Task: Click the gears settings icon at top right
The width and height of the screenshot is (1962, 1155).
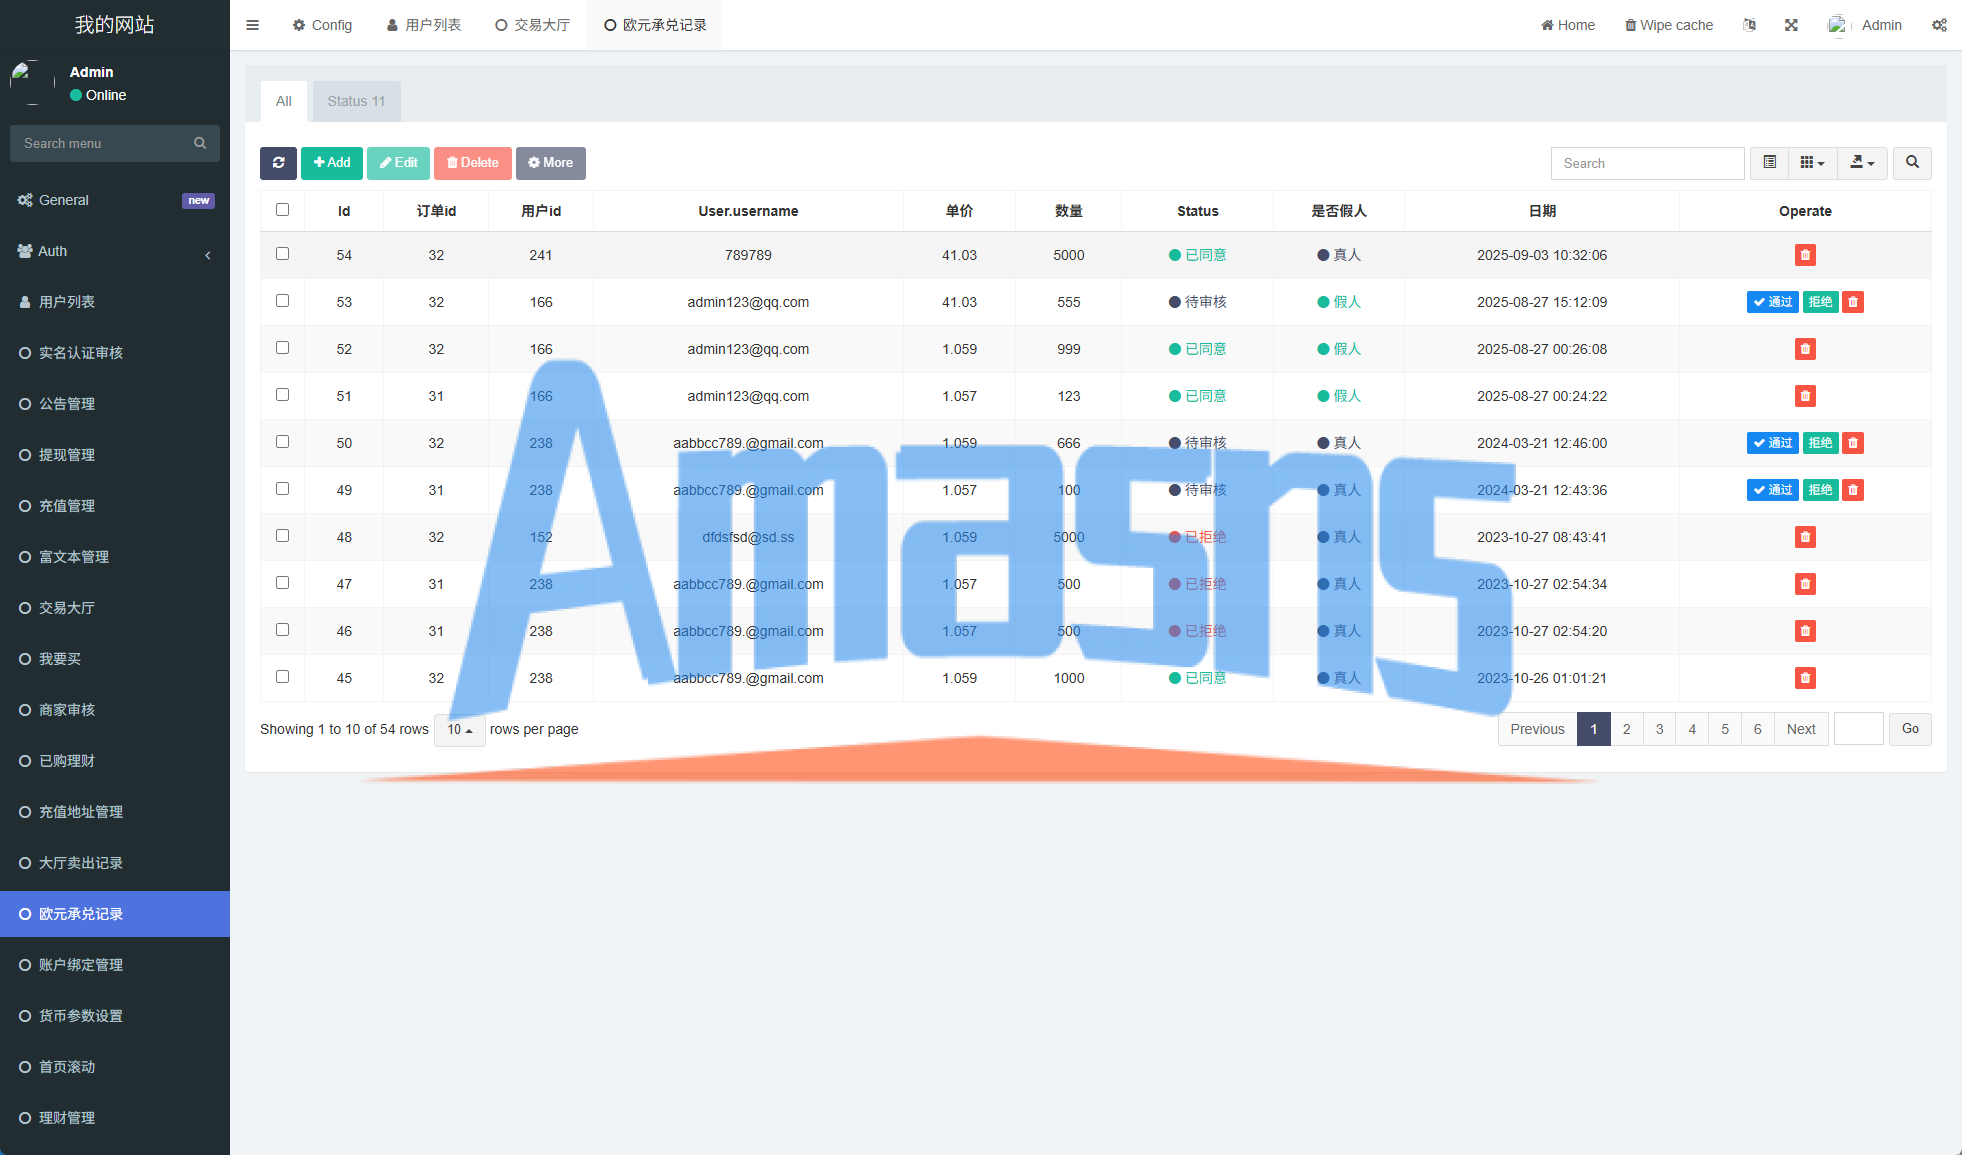Action: 1939,25
